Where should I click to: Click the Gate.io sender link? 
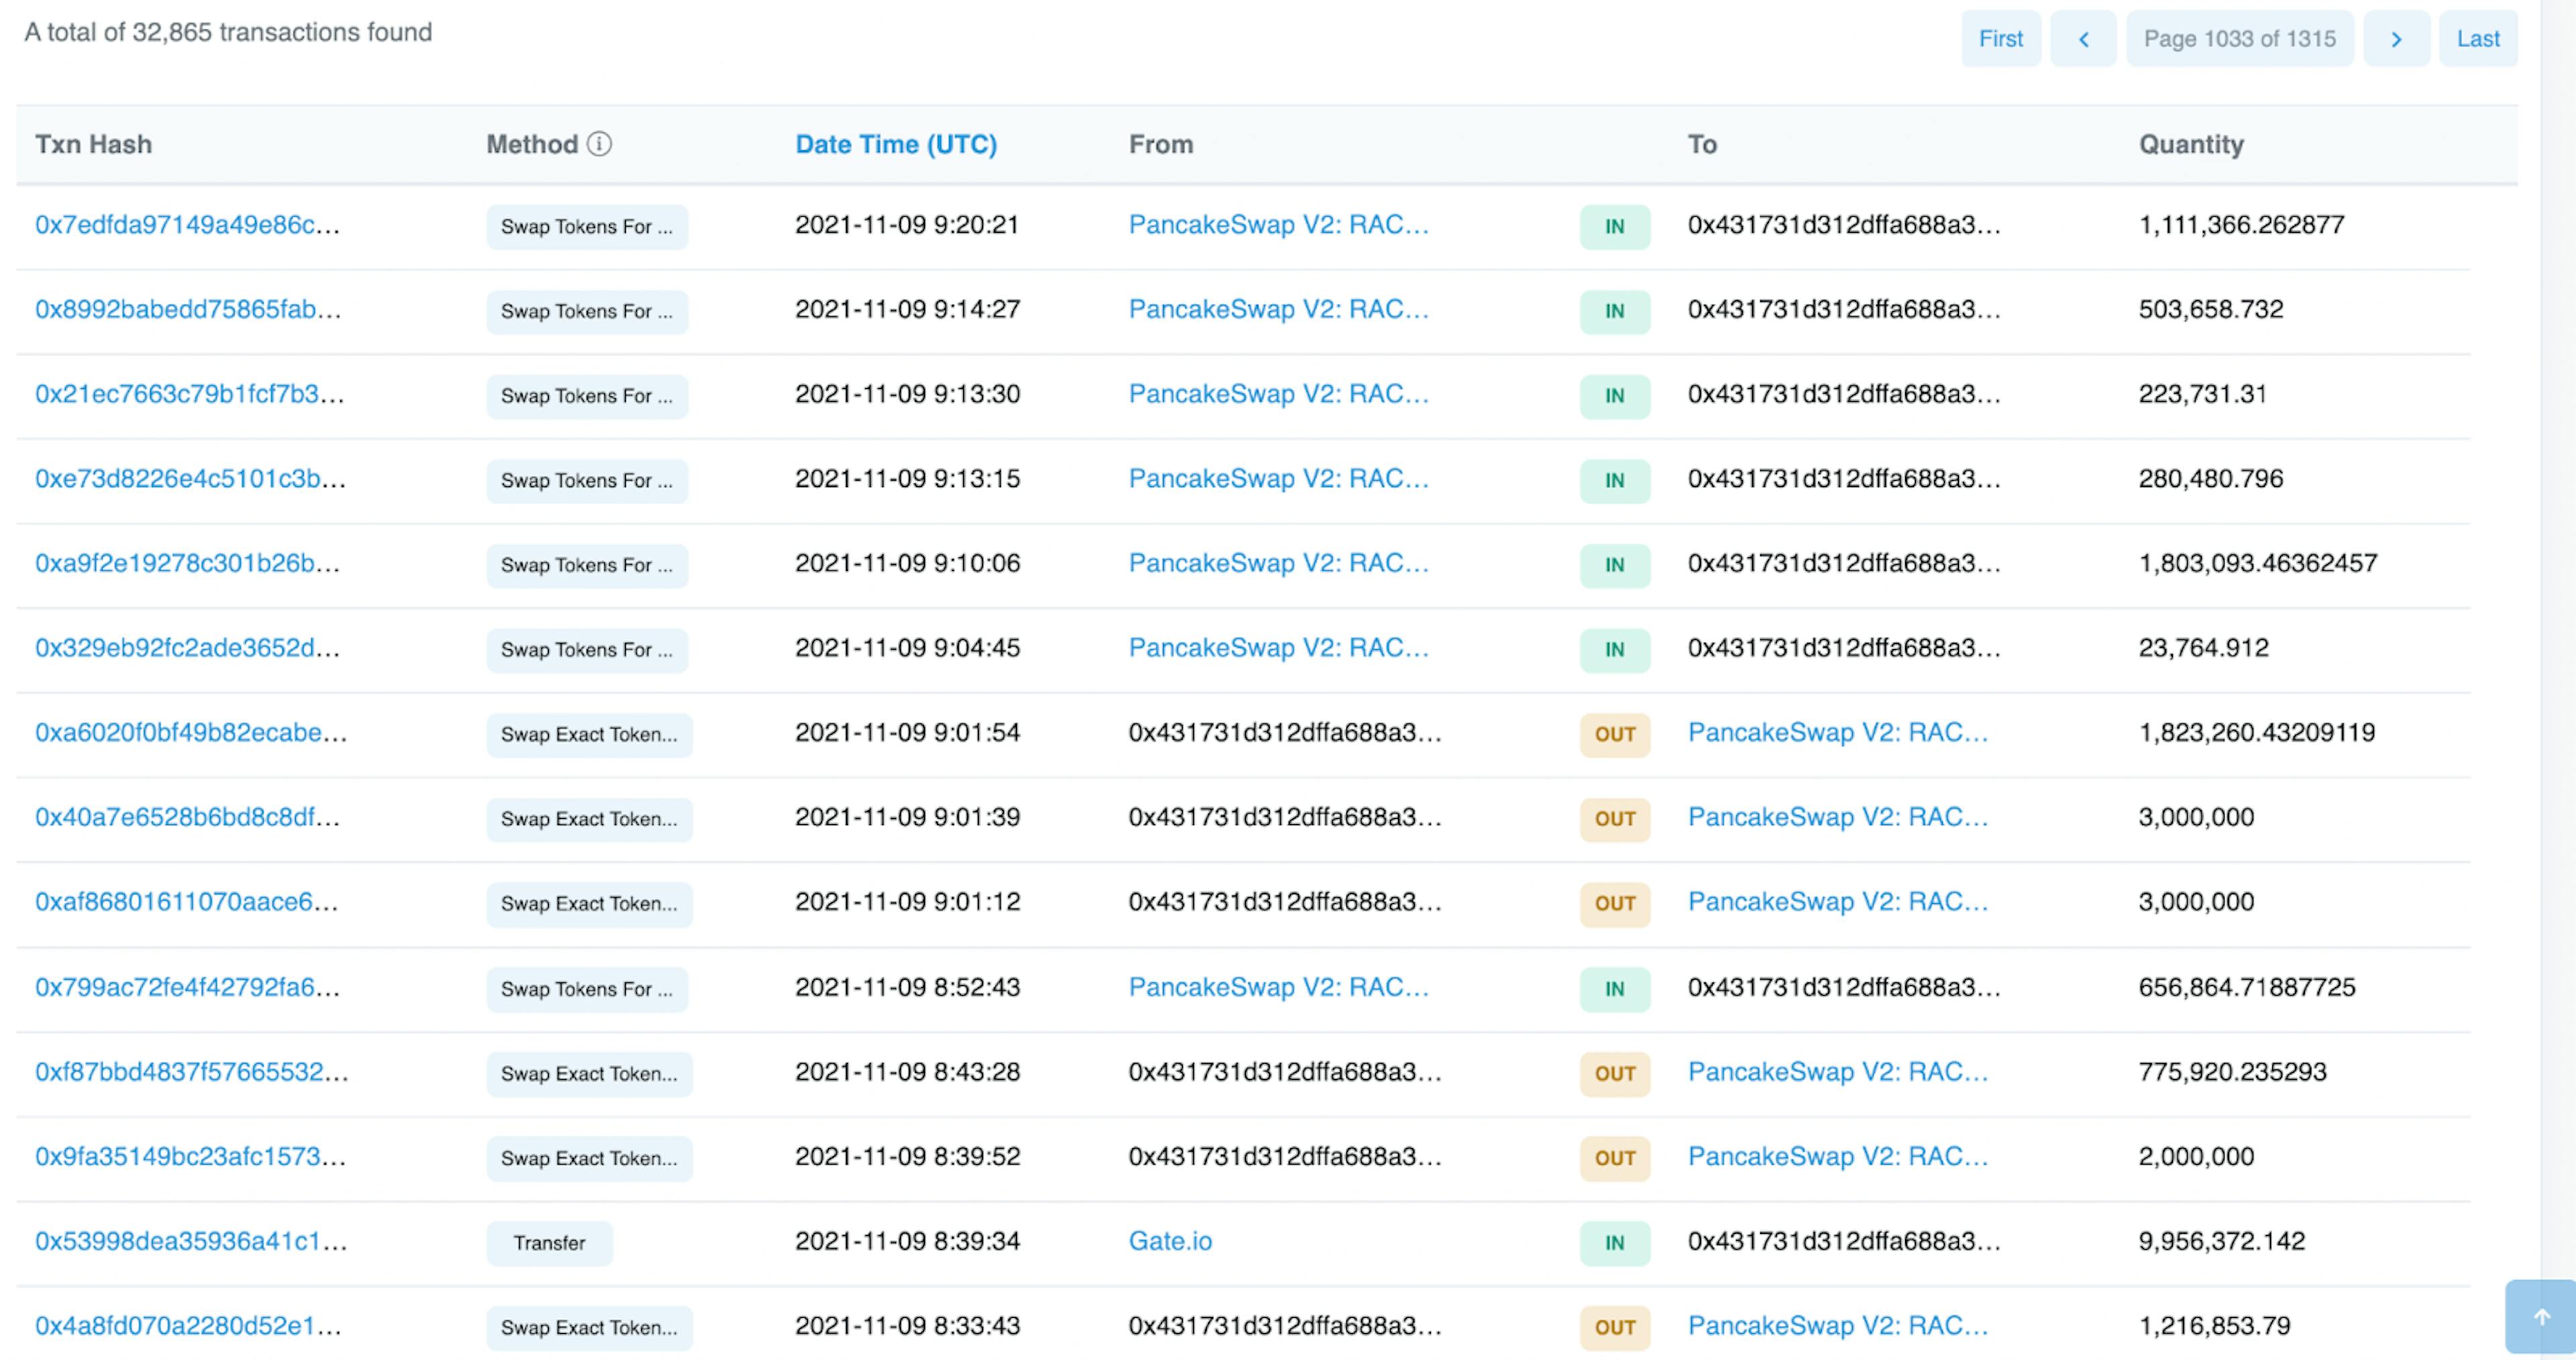[1170, 1241]
